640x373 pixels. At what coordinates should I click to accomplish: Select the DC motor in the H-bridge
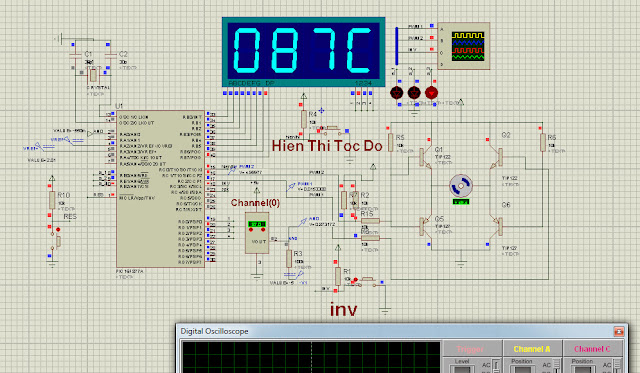[x=461, y=186]
